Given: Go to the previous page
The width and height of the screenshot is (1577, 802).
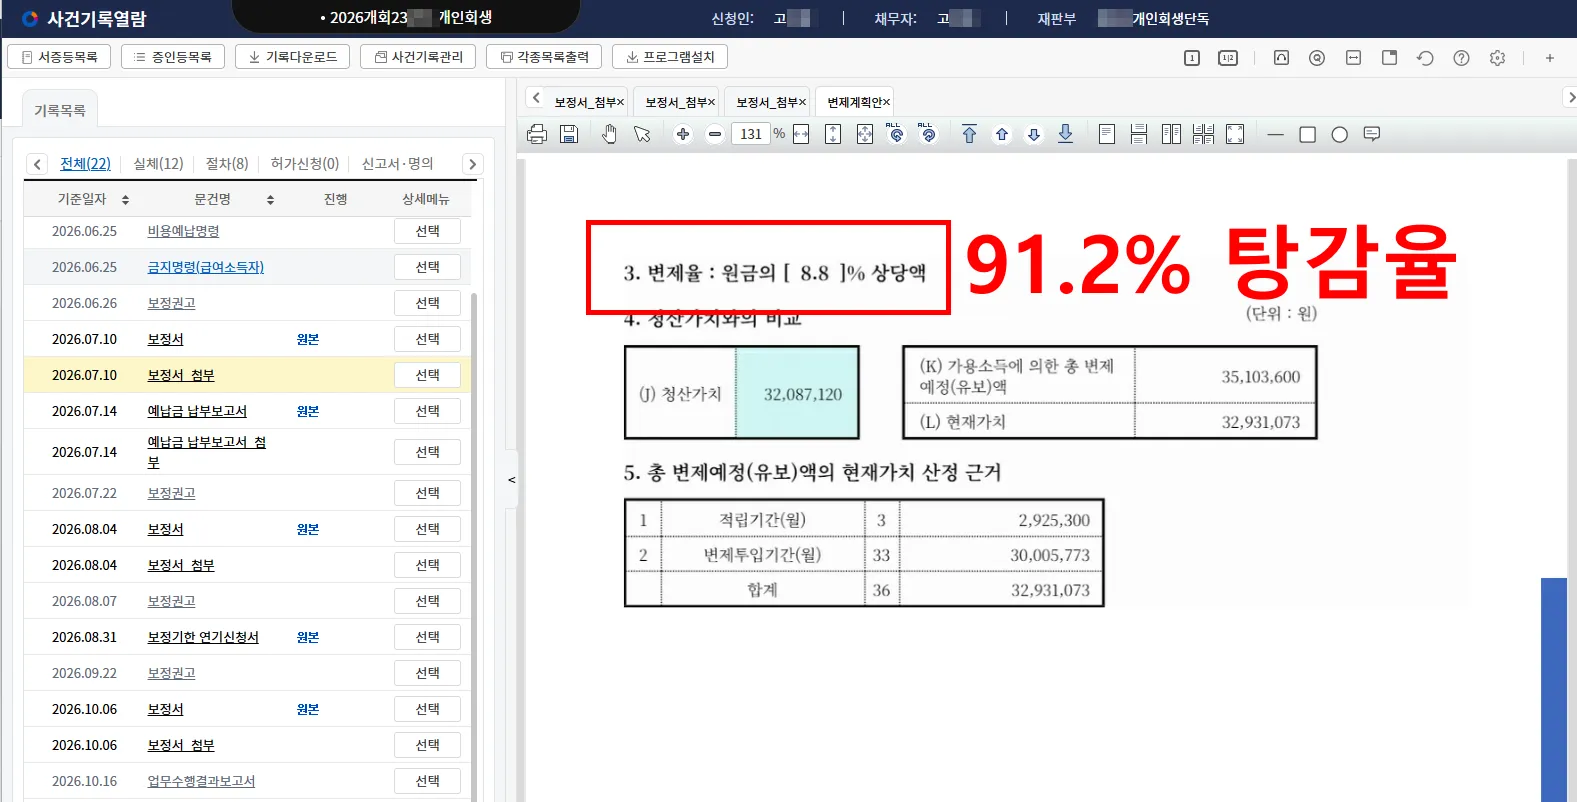Looking at the screenshot, I should (1002, 134).
